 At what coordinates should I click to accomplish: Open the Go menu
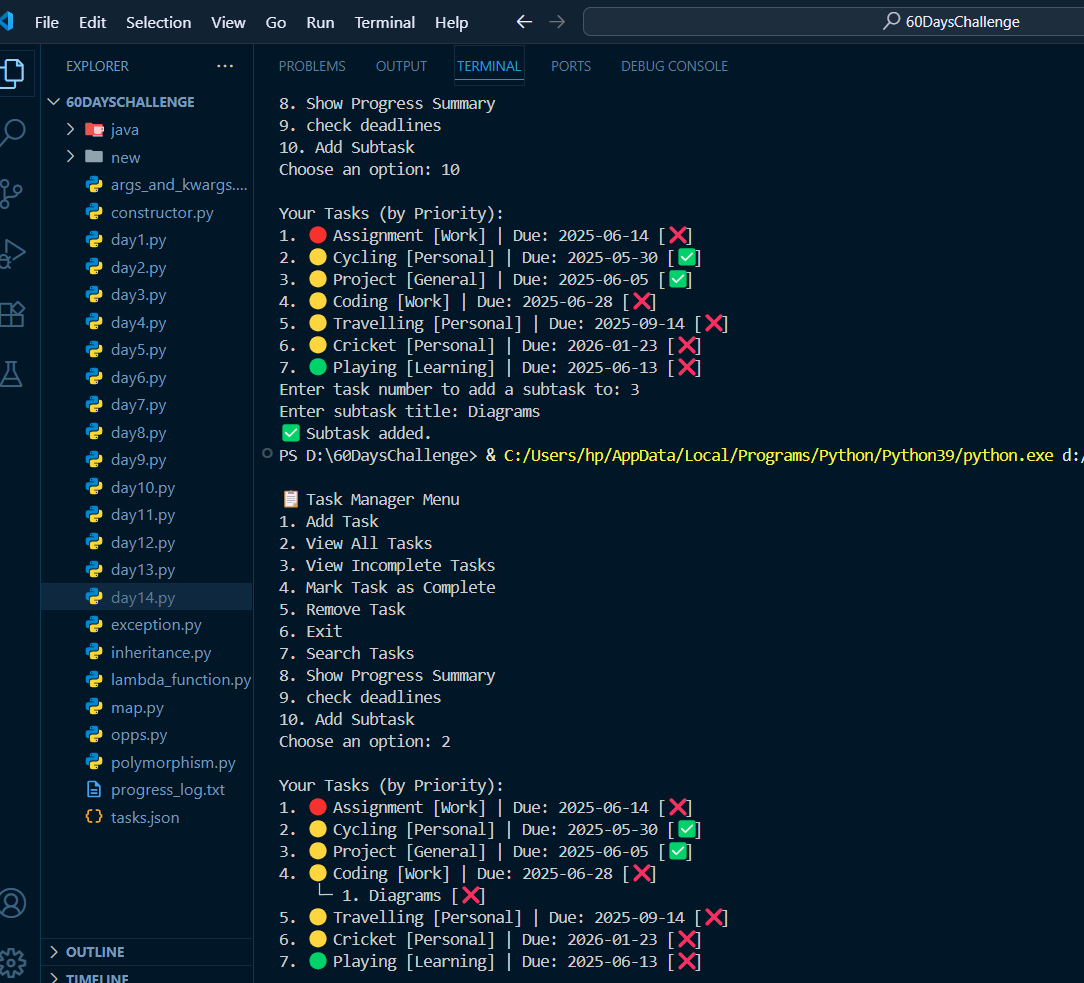276,22
